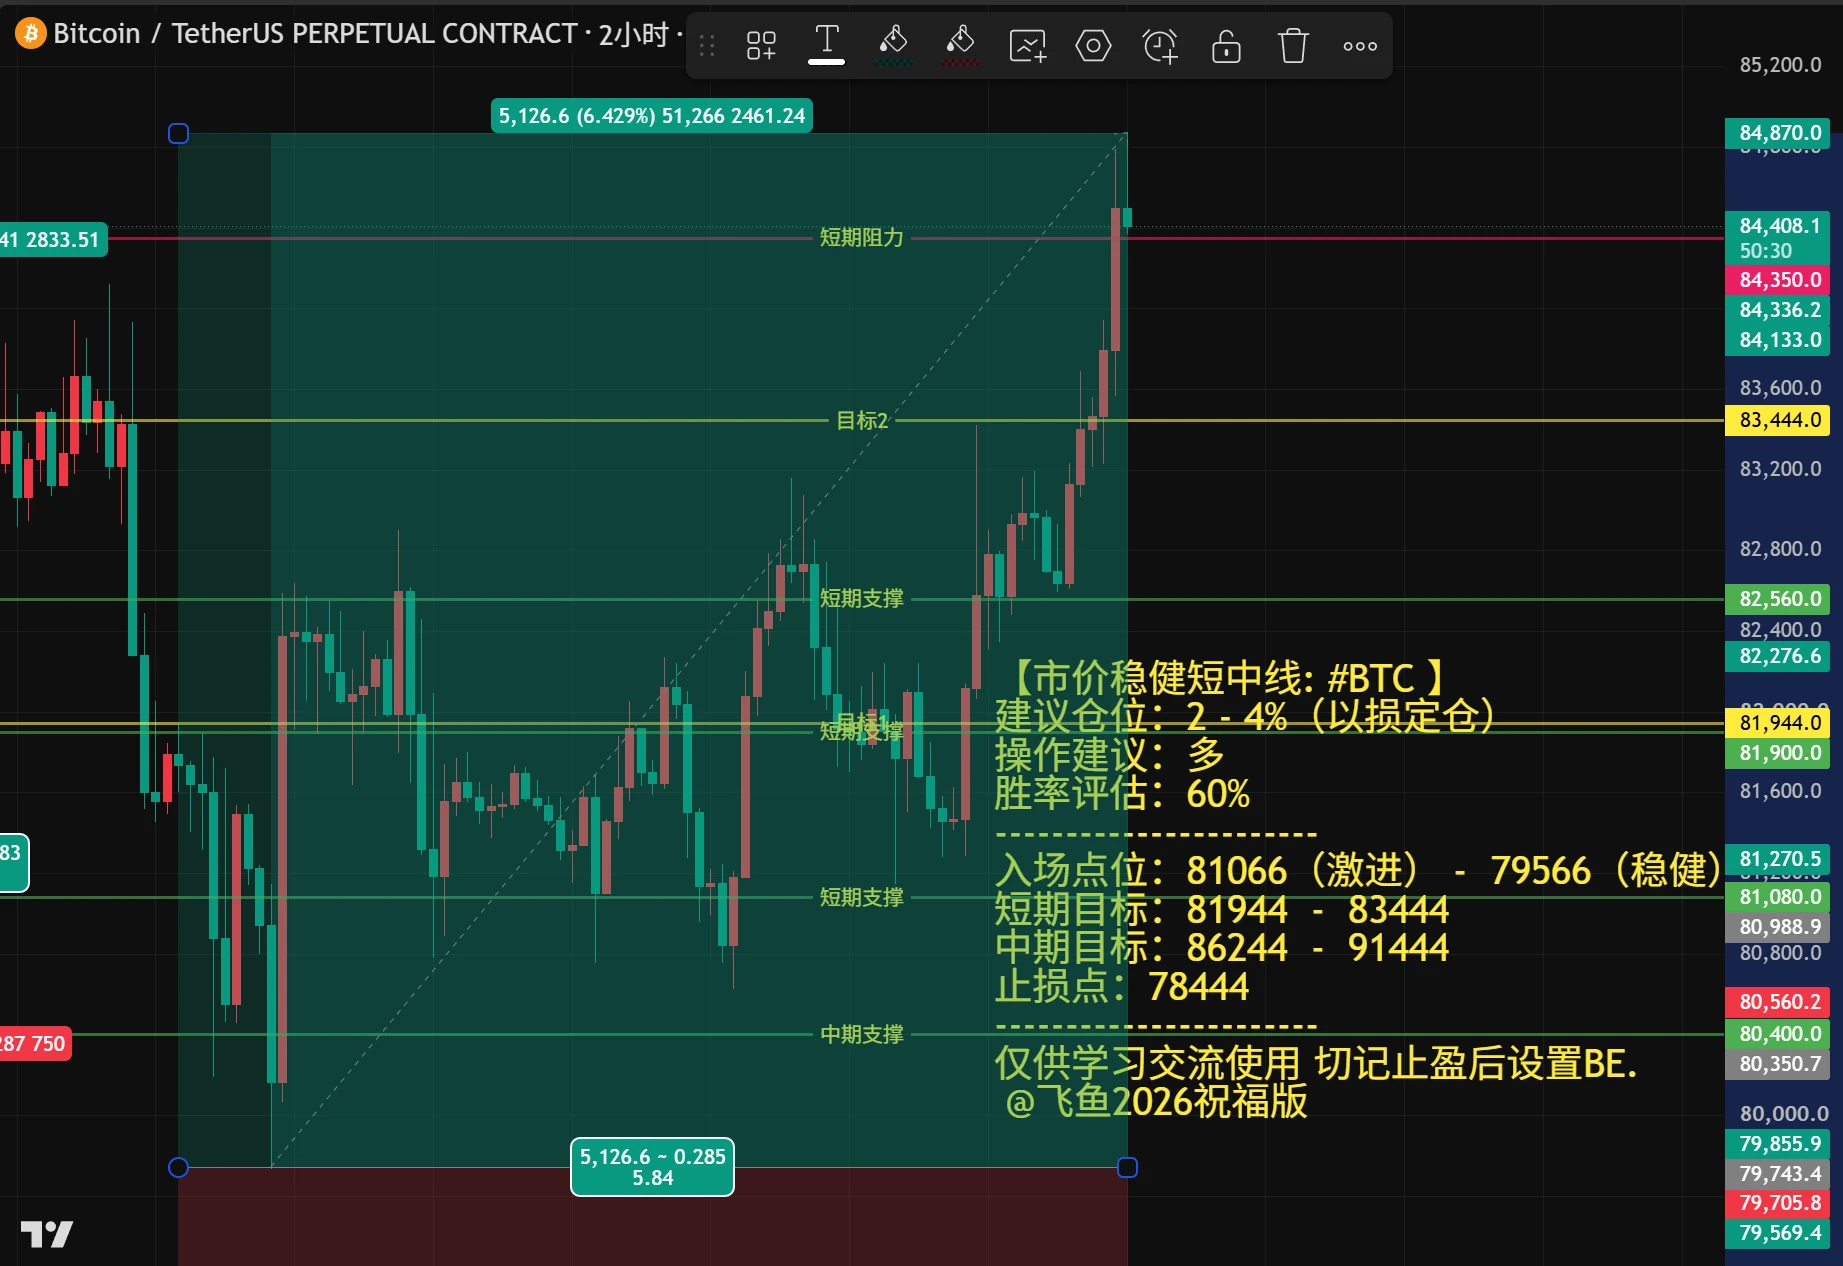Screen dimensions: 1843x1266
Task: Click the text color T tool
Action: coord(827,44)
